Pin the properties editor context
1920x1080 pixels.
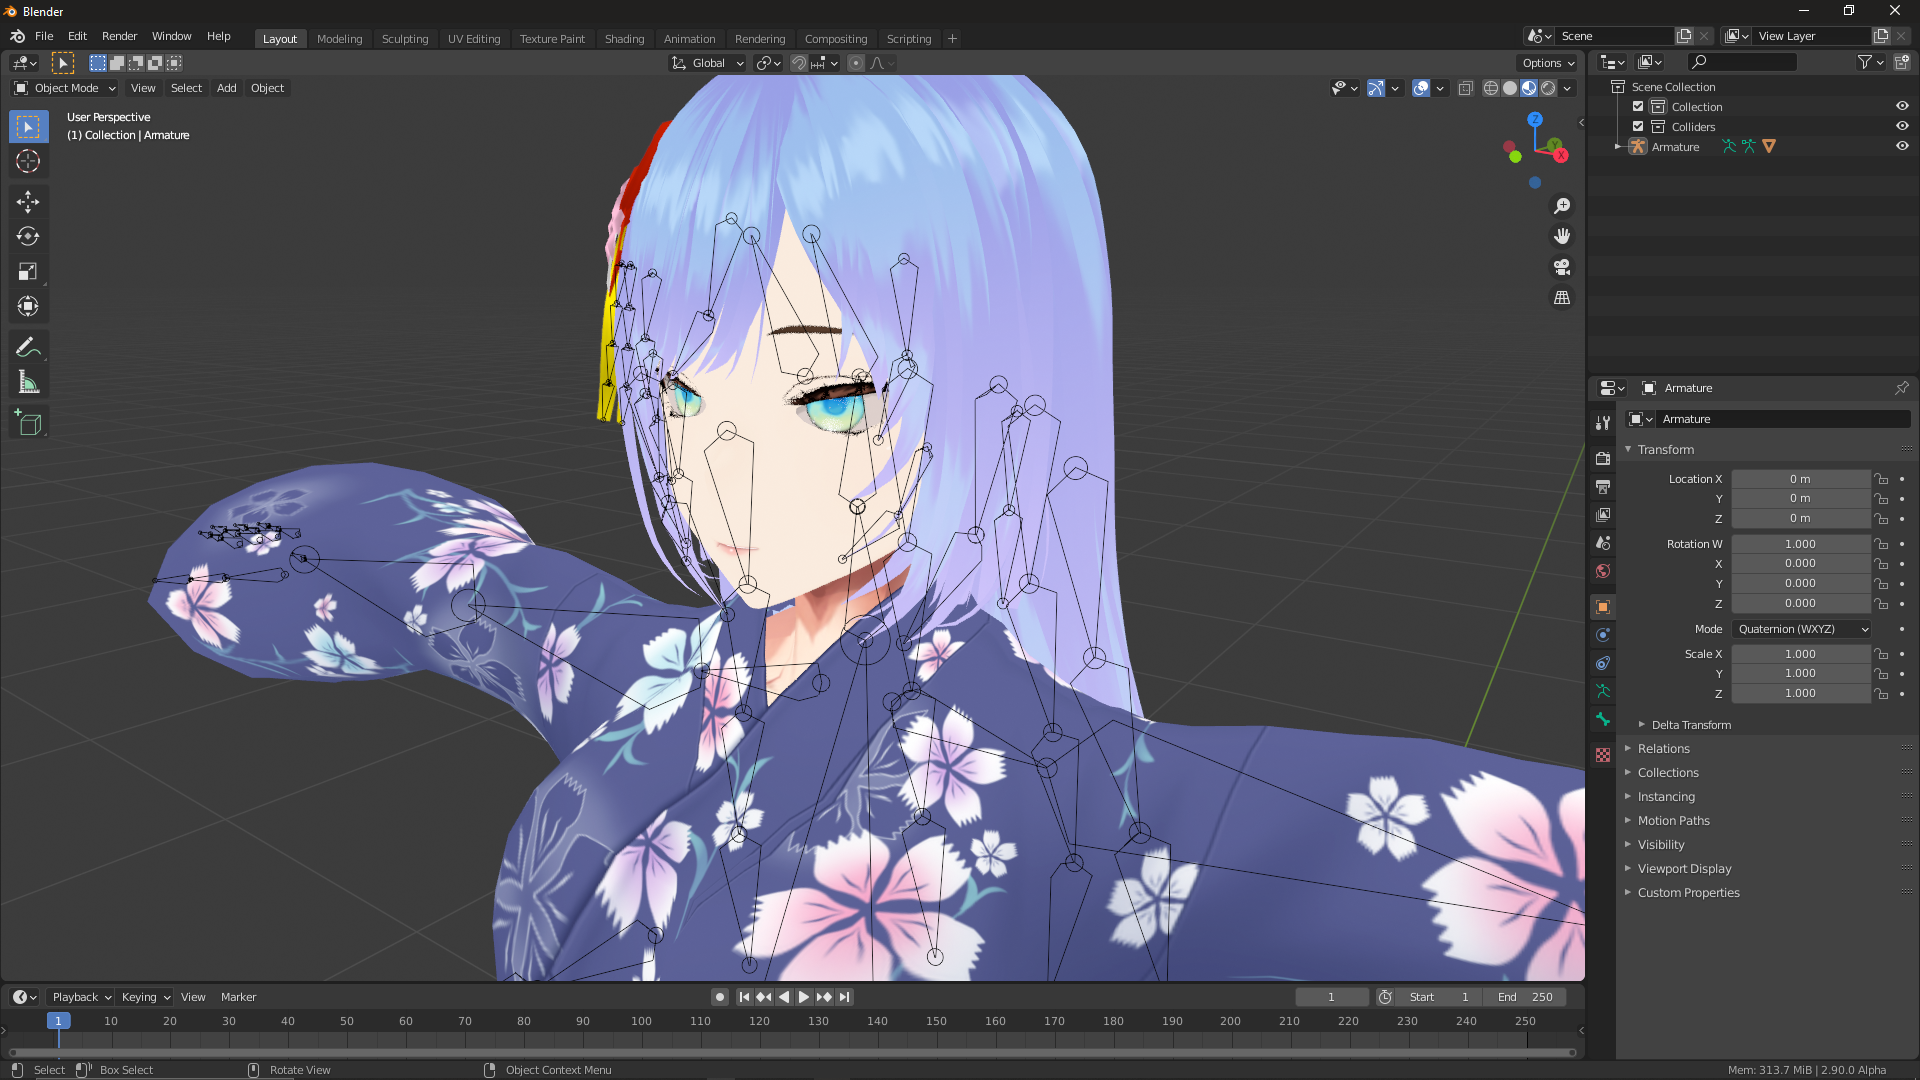[x=1901, y=388]
